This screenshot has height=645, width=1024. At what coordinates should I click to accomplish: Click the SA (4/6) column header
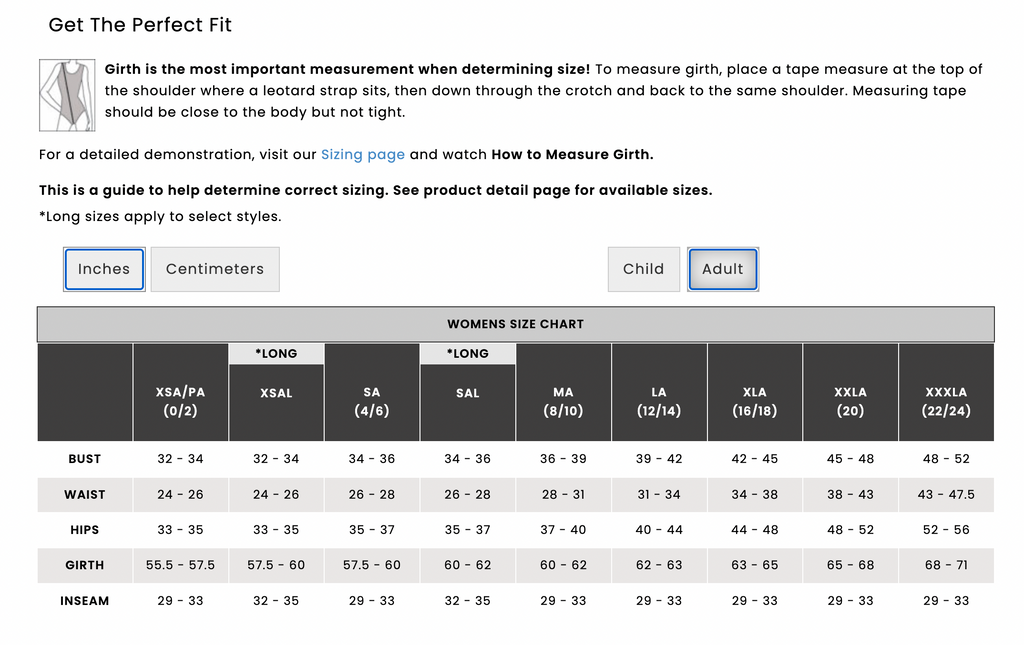(x=372, y=392)
